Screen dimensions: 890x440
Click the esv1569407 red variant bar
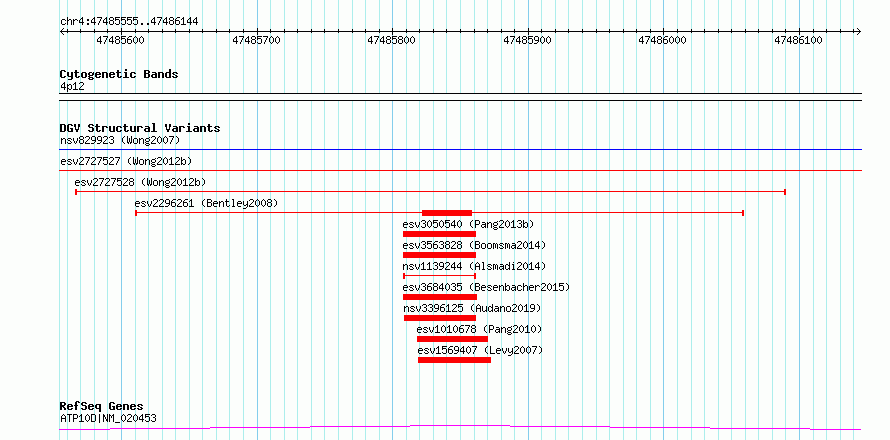pos(454,360)
